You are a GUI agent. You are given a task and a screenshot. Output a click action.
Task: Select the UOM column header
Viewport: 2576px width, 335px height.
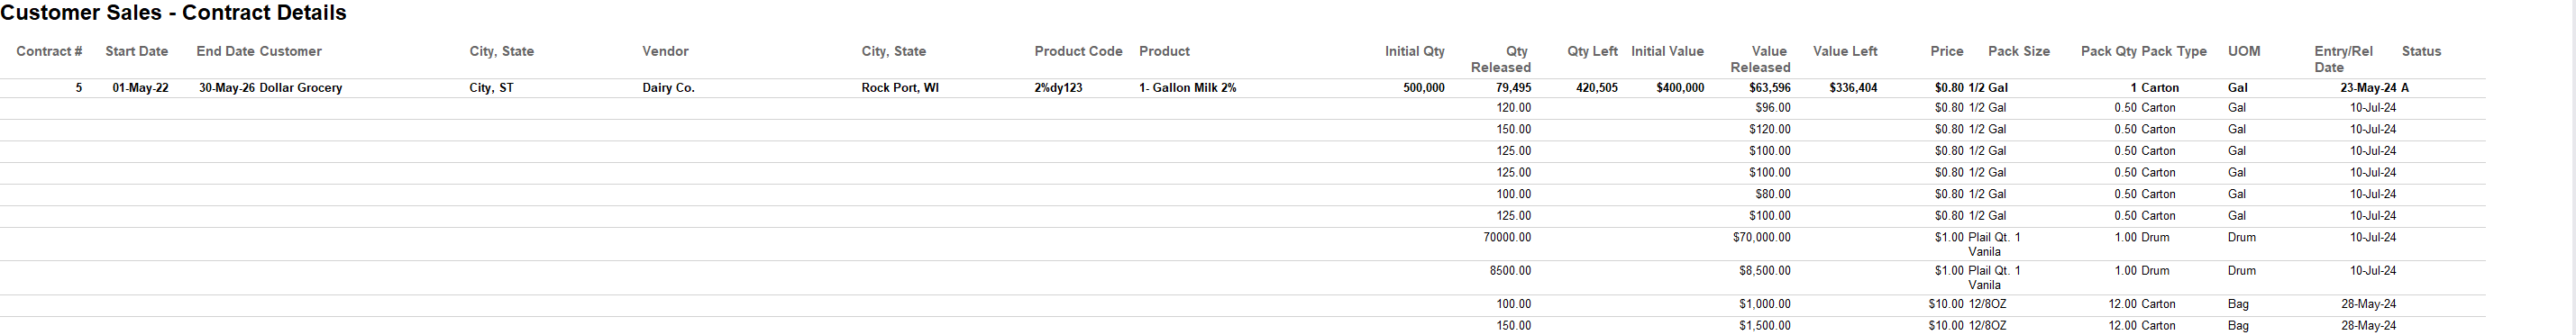coord(2243,51)
